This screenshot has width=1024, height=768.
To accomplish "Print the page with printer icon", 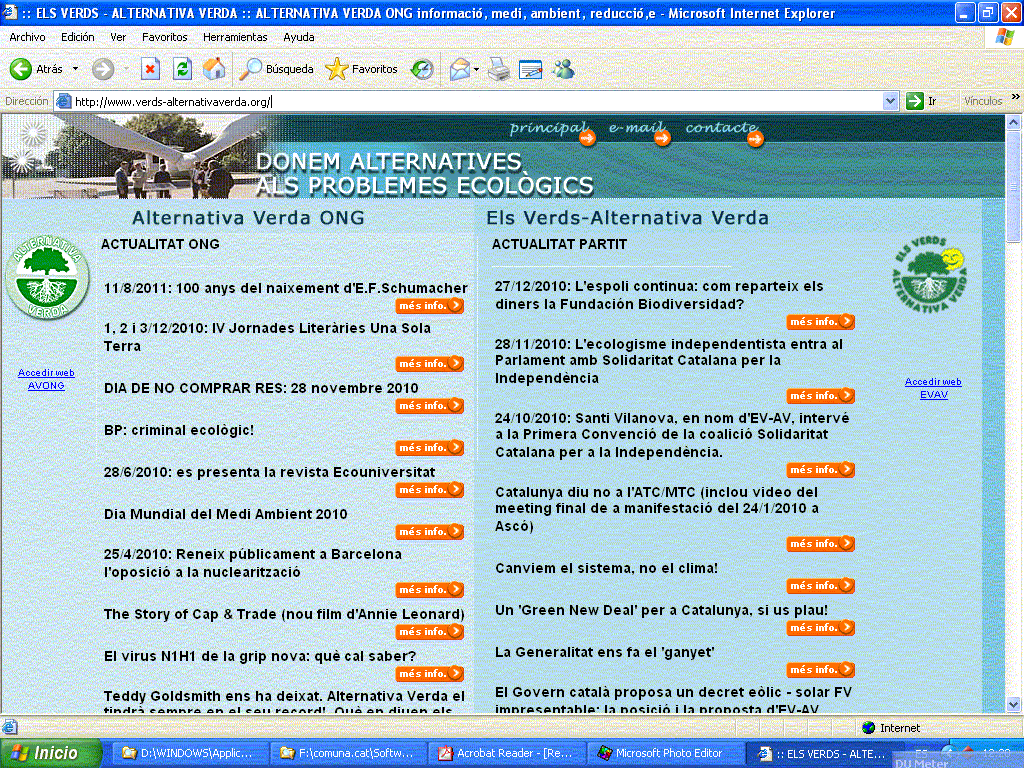I will (499, 69).
